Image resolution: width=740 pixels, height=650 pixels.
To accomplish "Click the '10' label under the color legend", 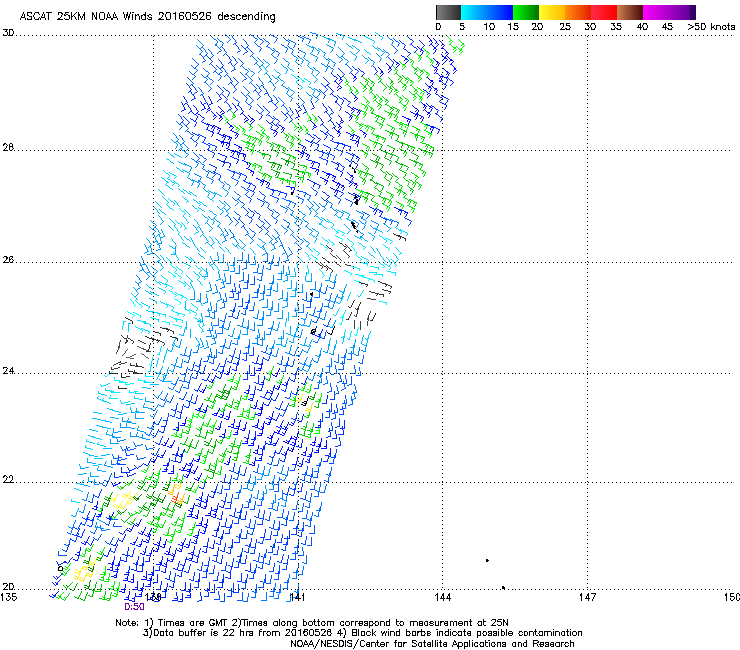I will click(489, 27).
